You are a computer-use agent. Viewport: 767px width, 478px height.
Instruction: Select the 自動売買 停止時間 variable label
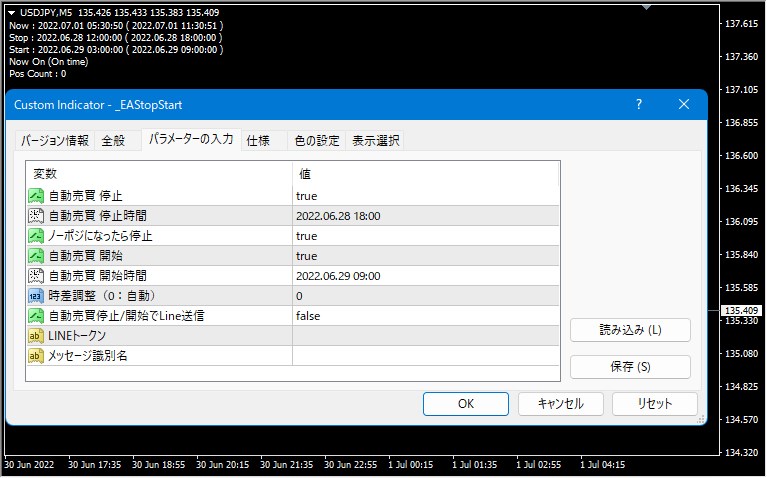97,216
